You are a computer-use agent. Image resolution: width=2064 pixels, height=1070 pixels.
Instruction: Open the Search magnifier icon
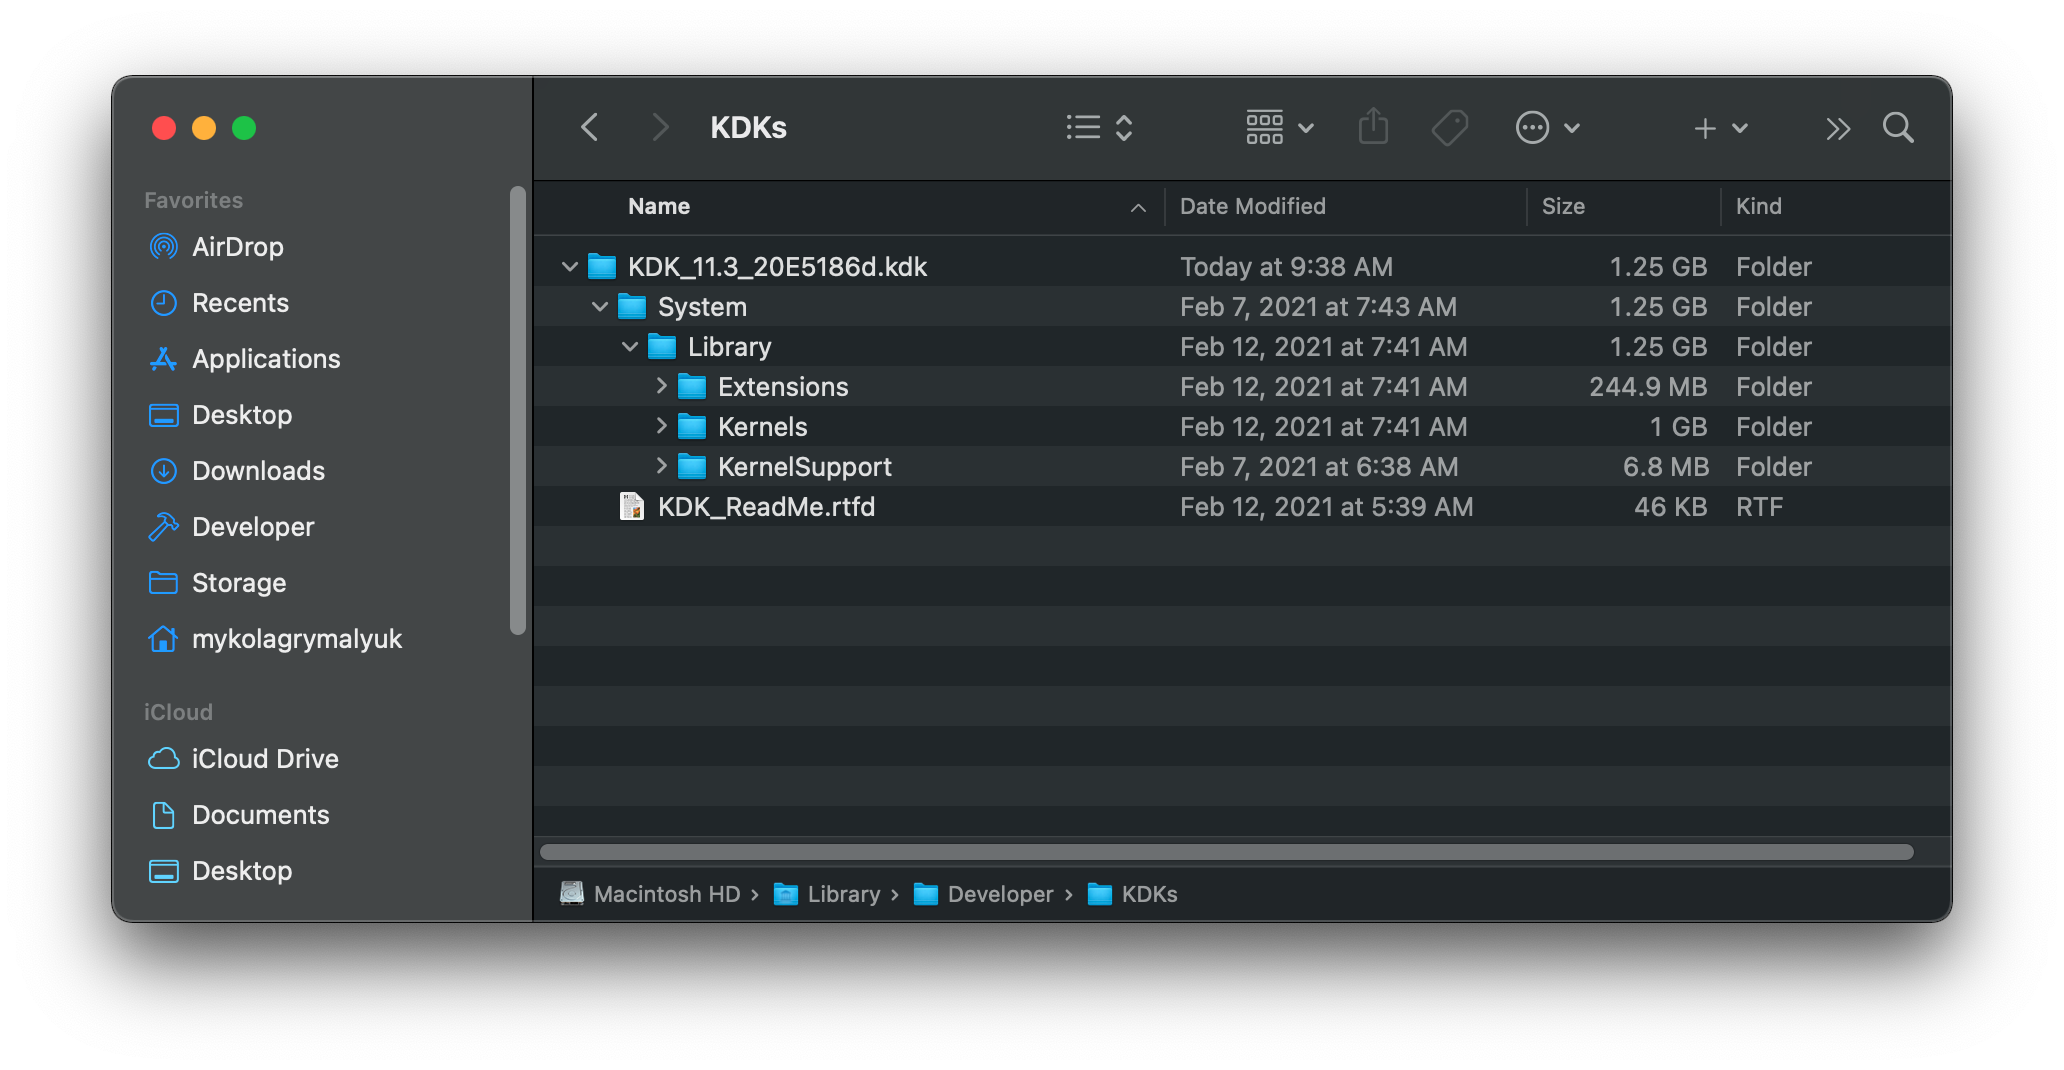(1897, 128)
